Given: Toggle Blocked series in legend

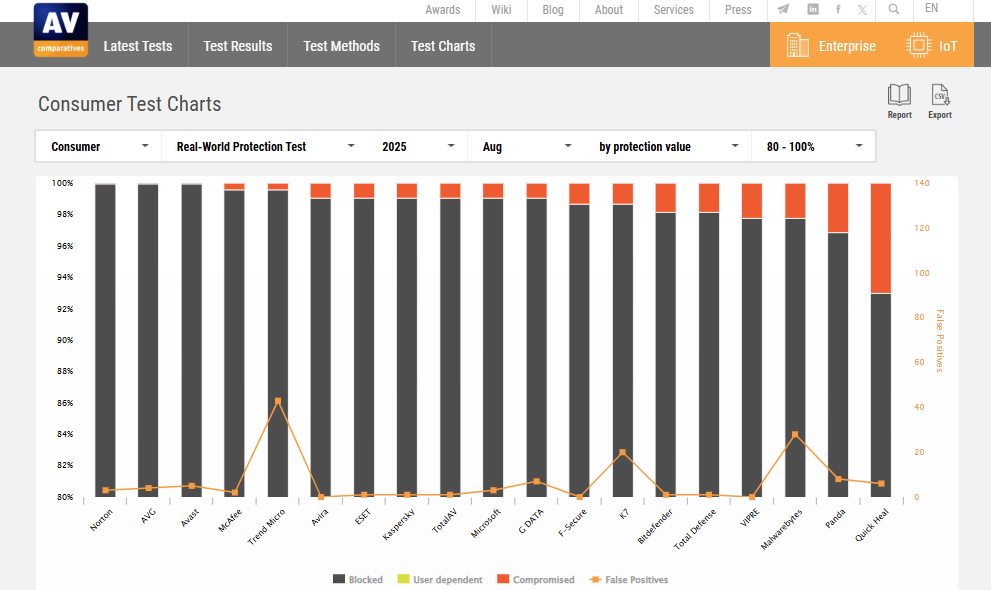Looking at the screenshot, I should click(x=358, y=579).
